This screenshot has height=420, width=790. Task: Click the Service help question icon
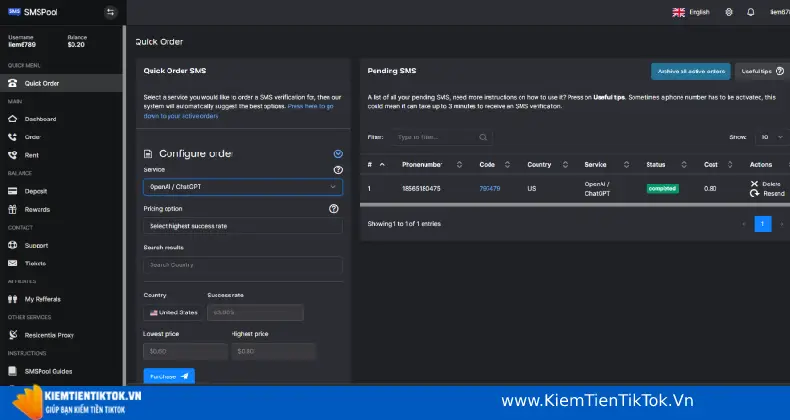pos(338,170)
